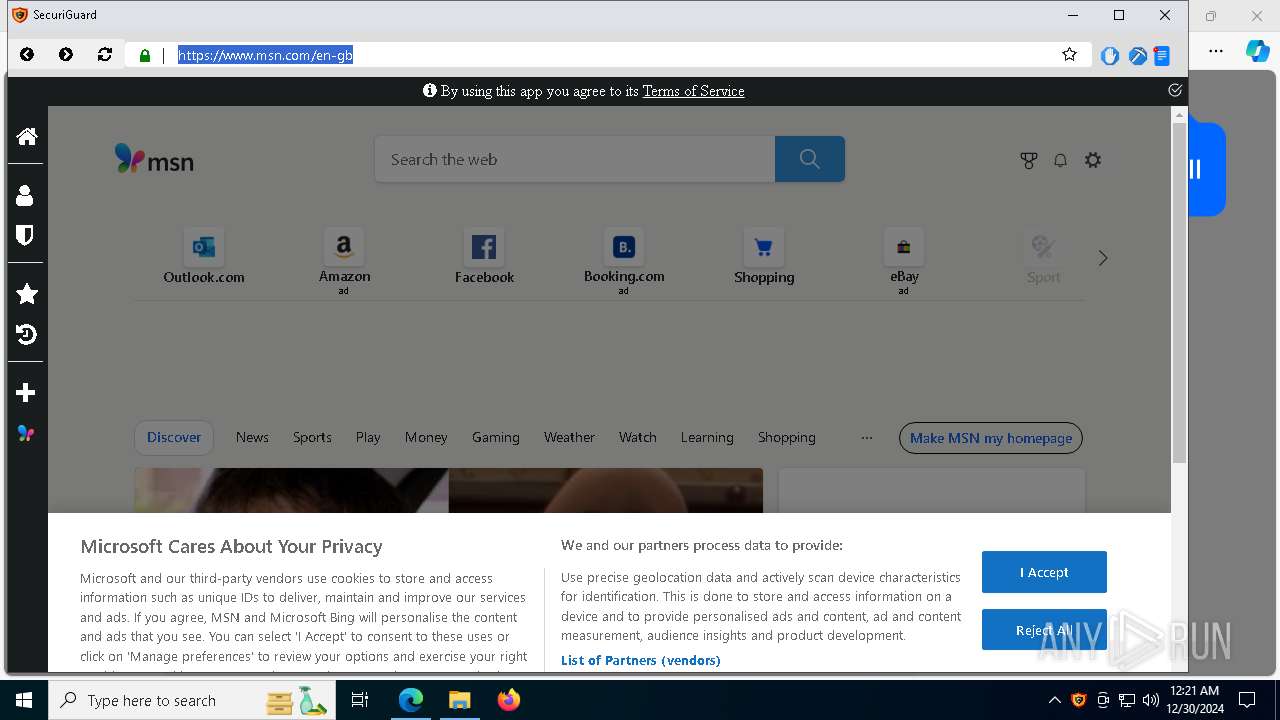Click the Reject All privacy button
Viewport: 1280px width, 720px height.
[x=1044, y=630]
